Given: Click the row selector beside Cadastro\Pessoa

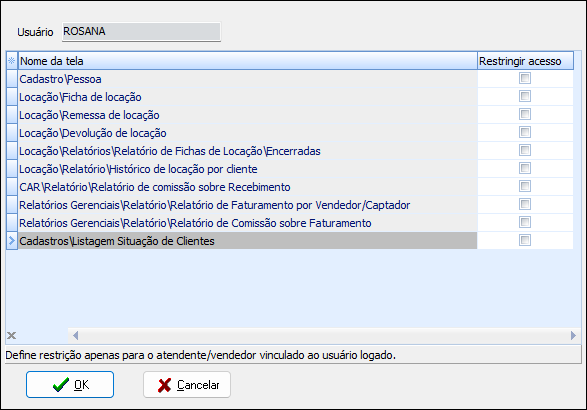Looking at the screenshot, I should coord(12,79).
